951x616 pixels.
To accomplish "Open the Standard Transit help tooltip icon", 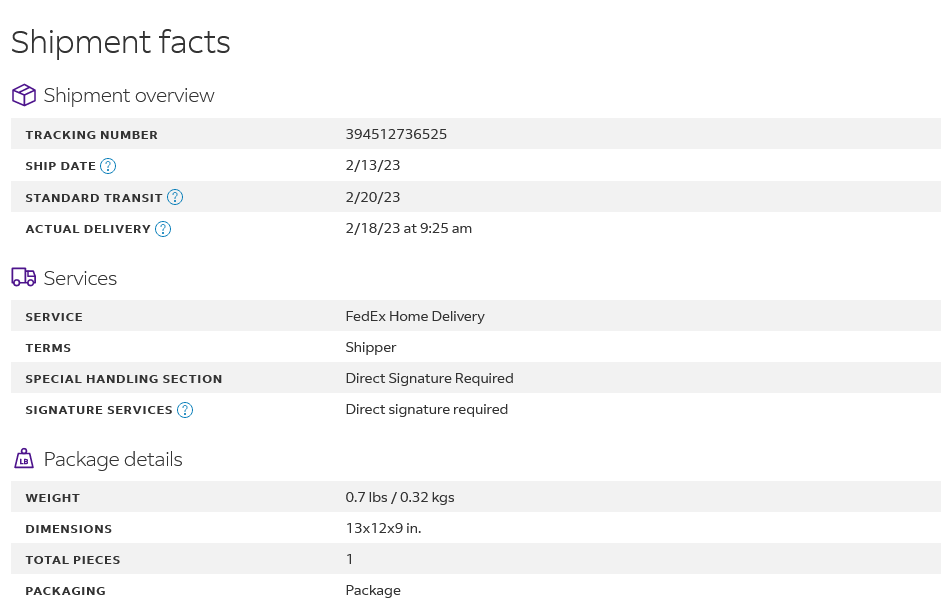I will pos(175,197).
